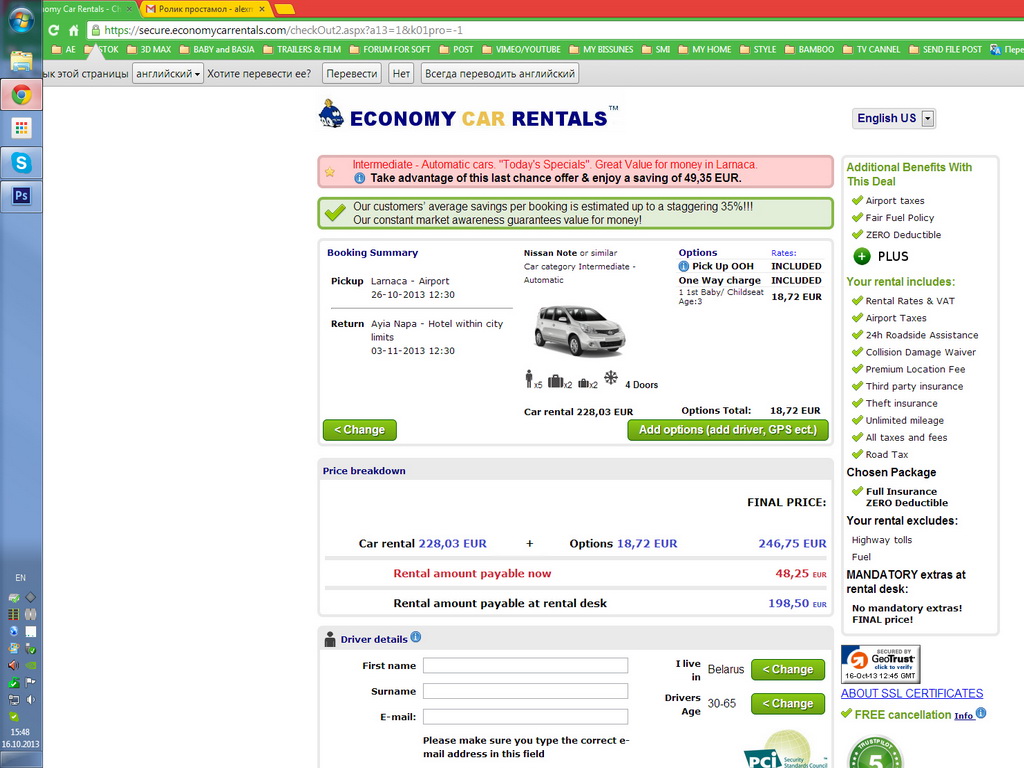The image size is (1024, 768).
Task: Click the info icon next to Driver details
Action: pyautogui.click(x=416, y=637)
